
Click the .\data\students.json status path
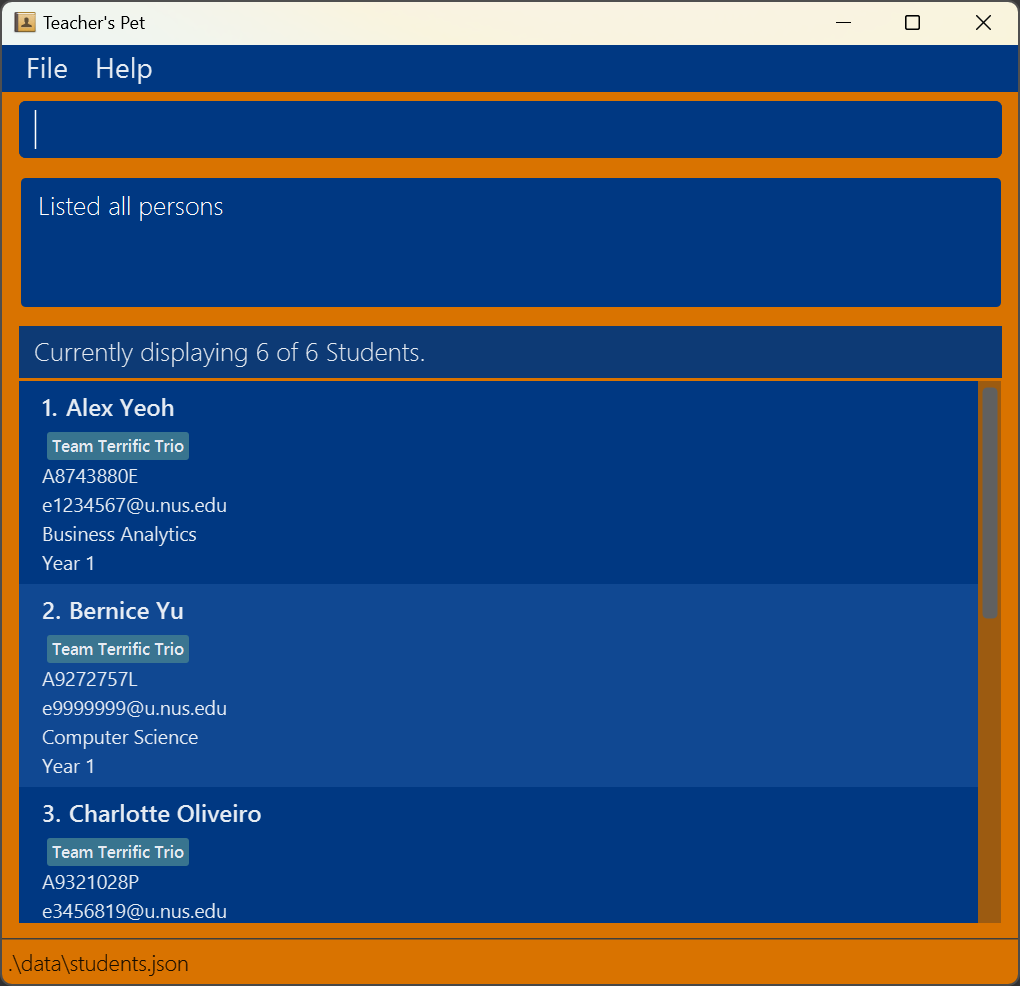click(x=99, y=964)
